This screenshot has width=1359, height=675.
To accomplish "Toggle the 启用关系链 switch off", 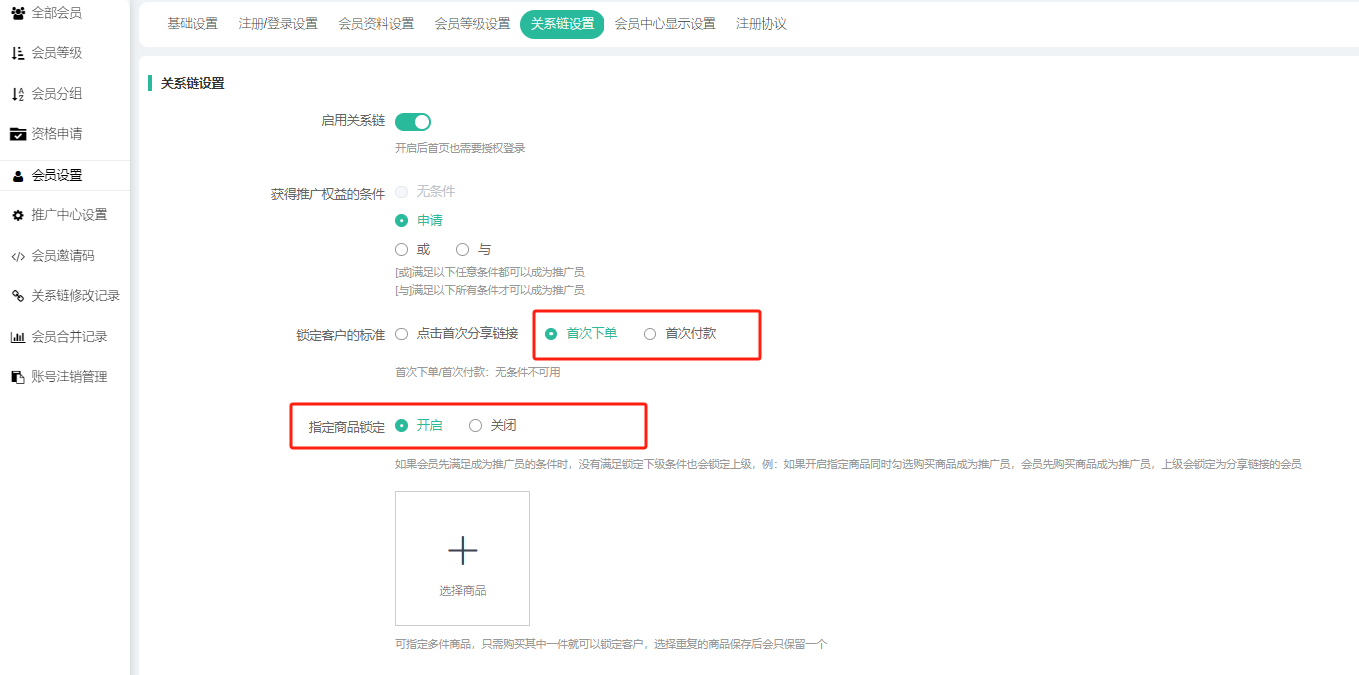I will click(x=412, y=122).
